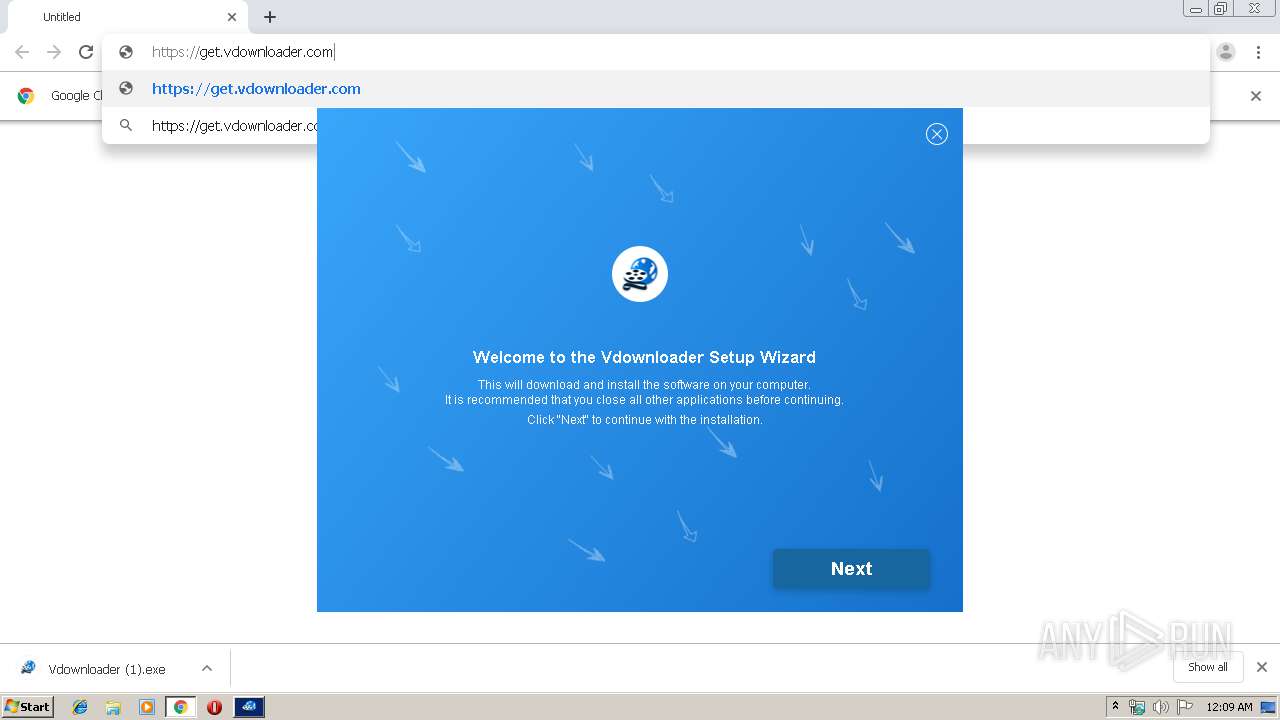Open Vdownloader (1).exe download item
Image resolution: width=1280 pixels, height=720 pixels.
click(x=106, y=668)
